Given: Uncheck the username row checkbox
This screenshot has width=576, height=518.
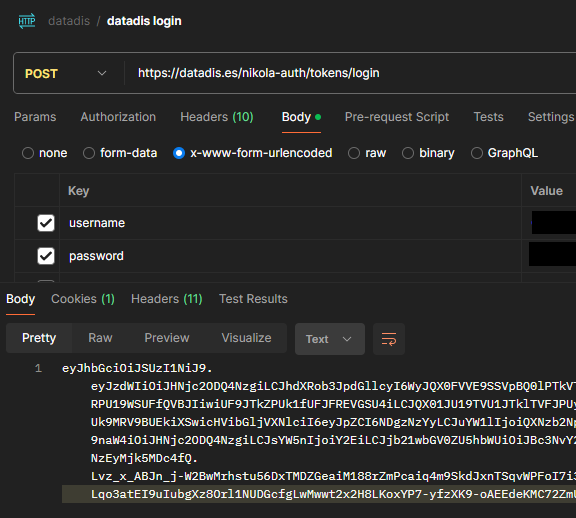Looking at the screenshot, I should tap(46, 223).
